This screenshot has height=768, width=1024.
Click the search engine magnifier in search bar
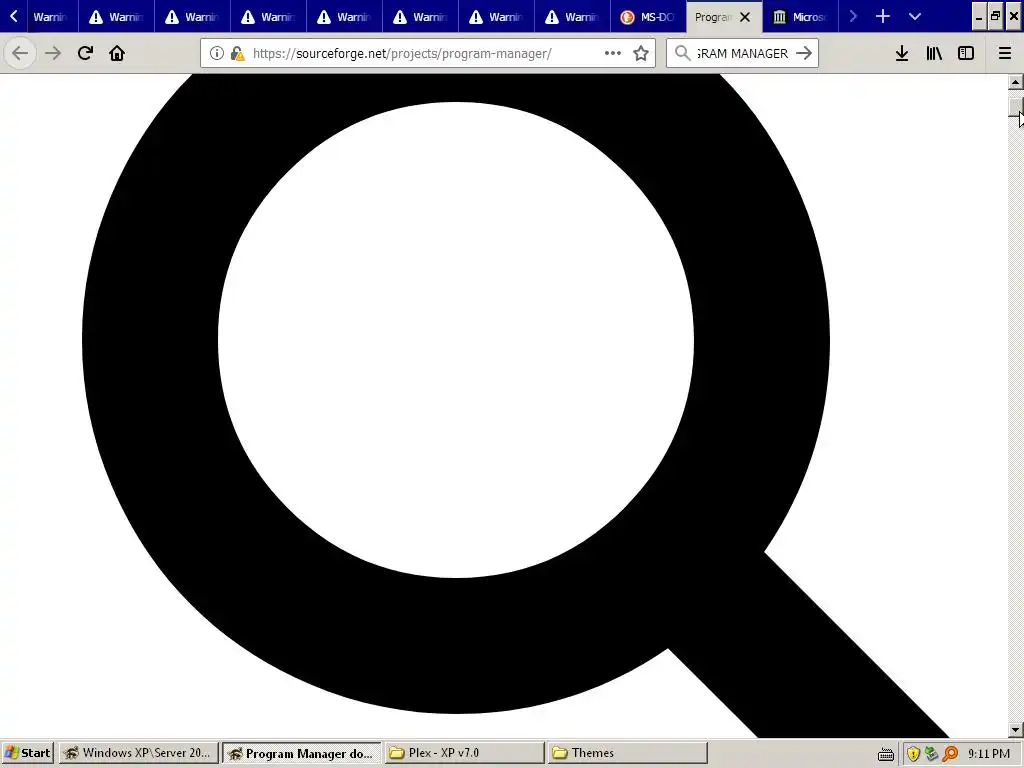[682, 53]
